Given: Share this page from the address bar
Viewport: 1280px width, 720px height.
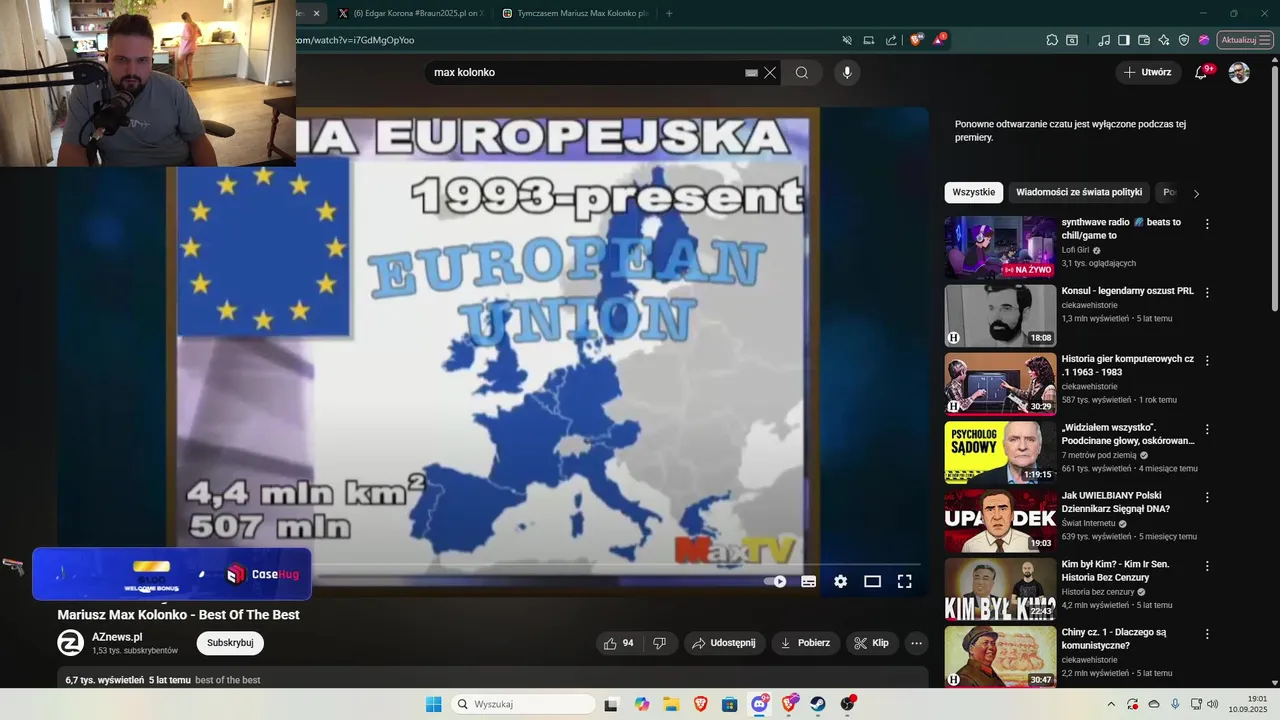Looking at the screenshot, I should point(891,40).
